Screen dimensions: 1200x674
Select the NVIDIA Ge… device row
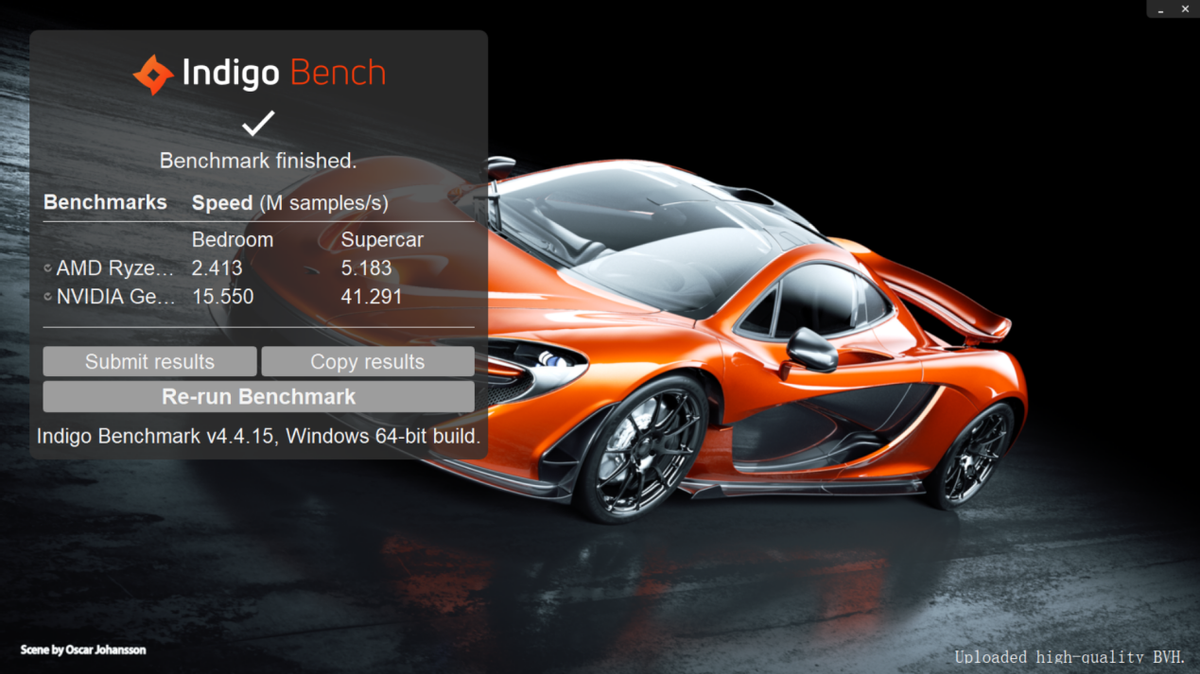(259, 297)
